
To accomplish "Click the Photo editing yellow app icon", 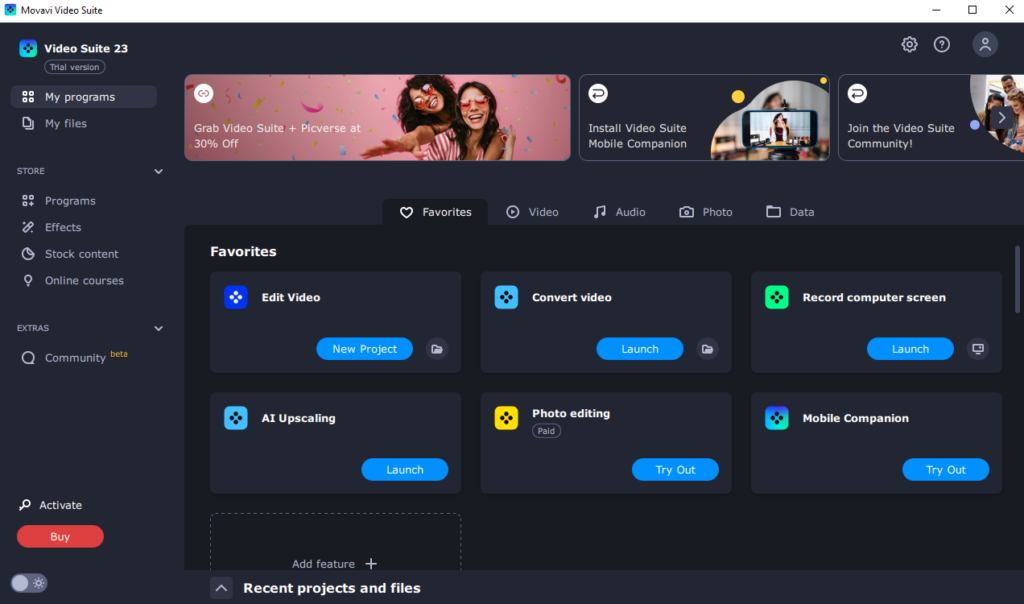I will point(506,418).
